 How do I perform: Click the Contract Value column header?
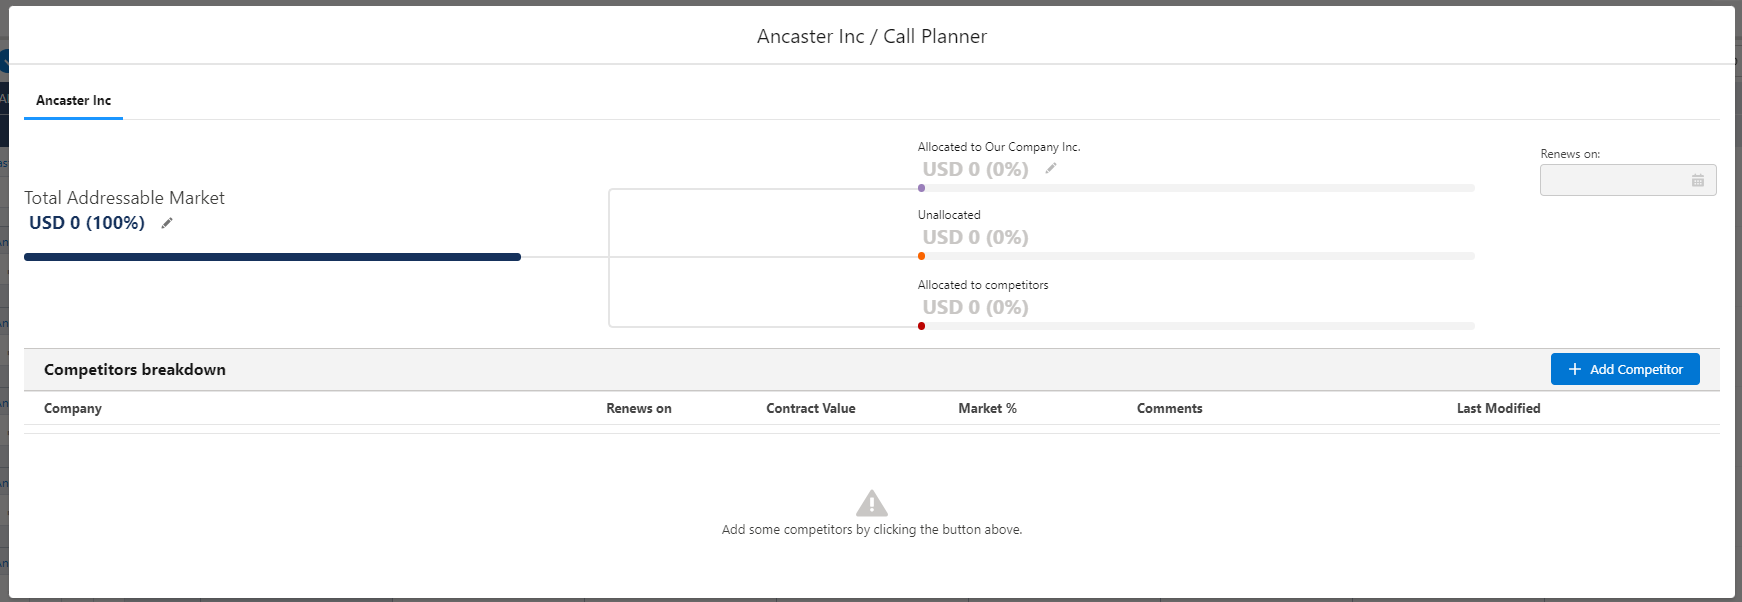[810, 408]
